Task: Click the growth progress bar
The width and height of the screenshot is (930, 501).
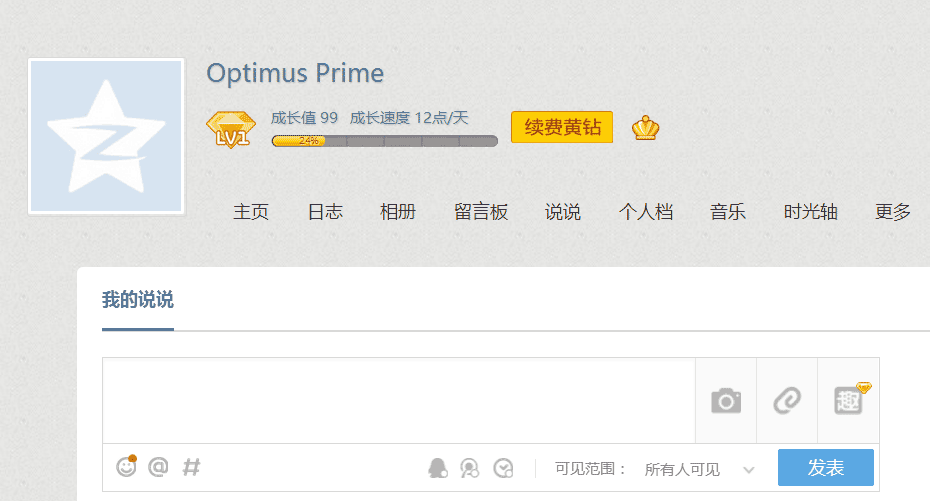Action: pyautogui.click(x=384, y=141)
